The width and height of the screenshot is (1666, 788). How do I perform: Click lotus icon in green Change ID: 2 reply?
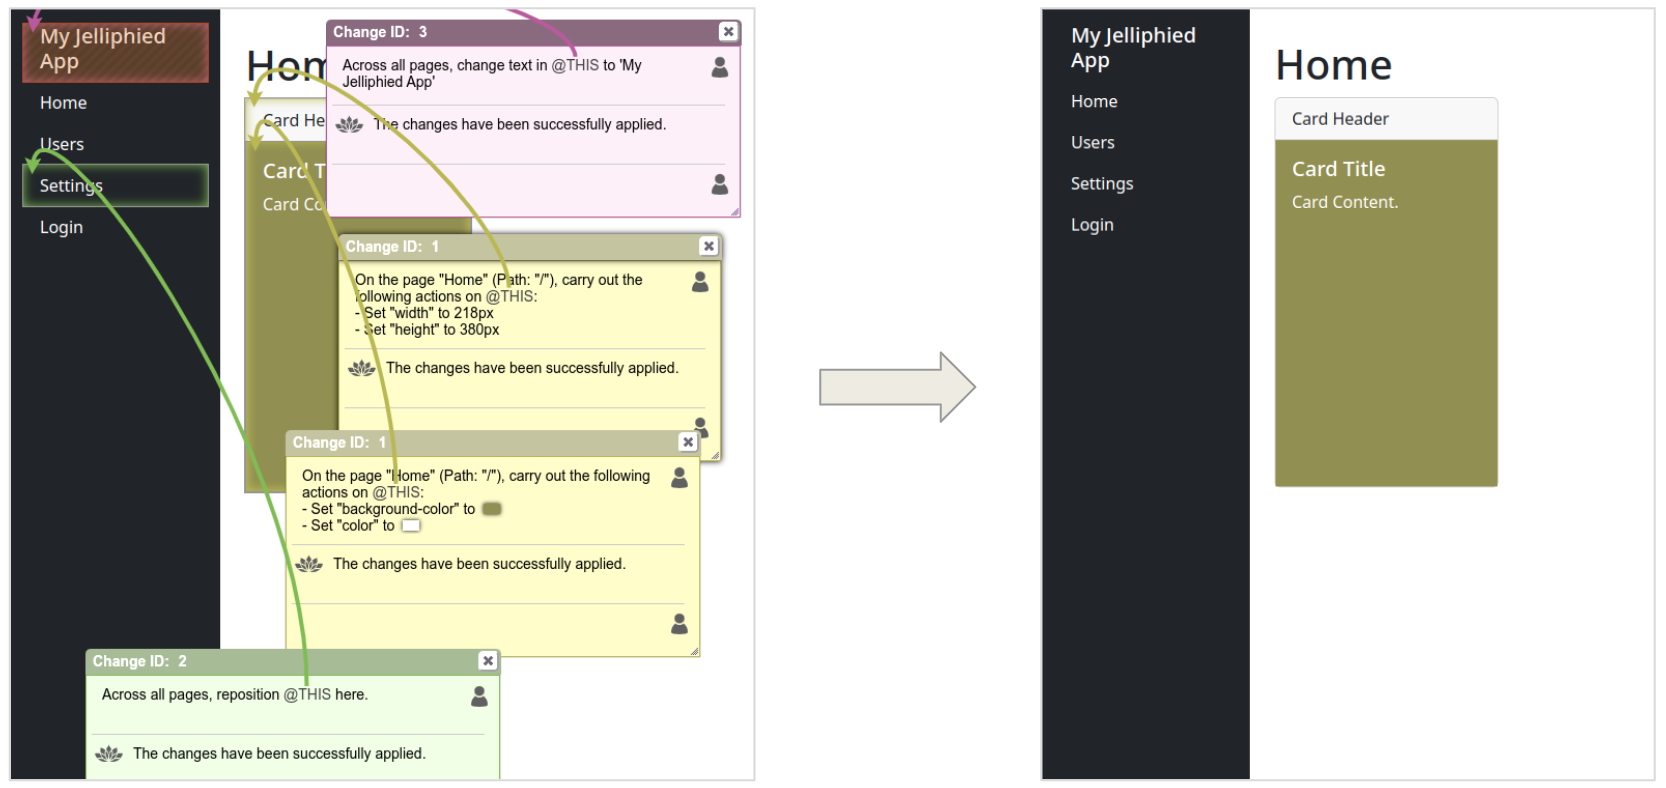click(x=108, y=754)
